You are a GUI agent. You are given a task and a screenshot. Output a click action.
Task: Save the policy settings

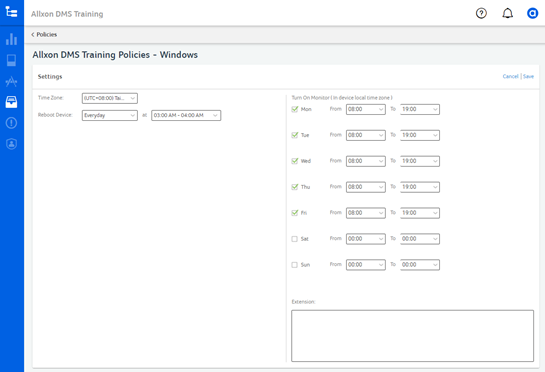tap(528, 76)
